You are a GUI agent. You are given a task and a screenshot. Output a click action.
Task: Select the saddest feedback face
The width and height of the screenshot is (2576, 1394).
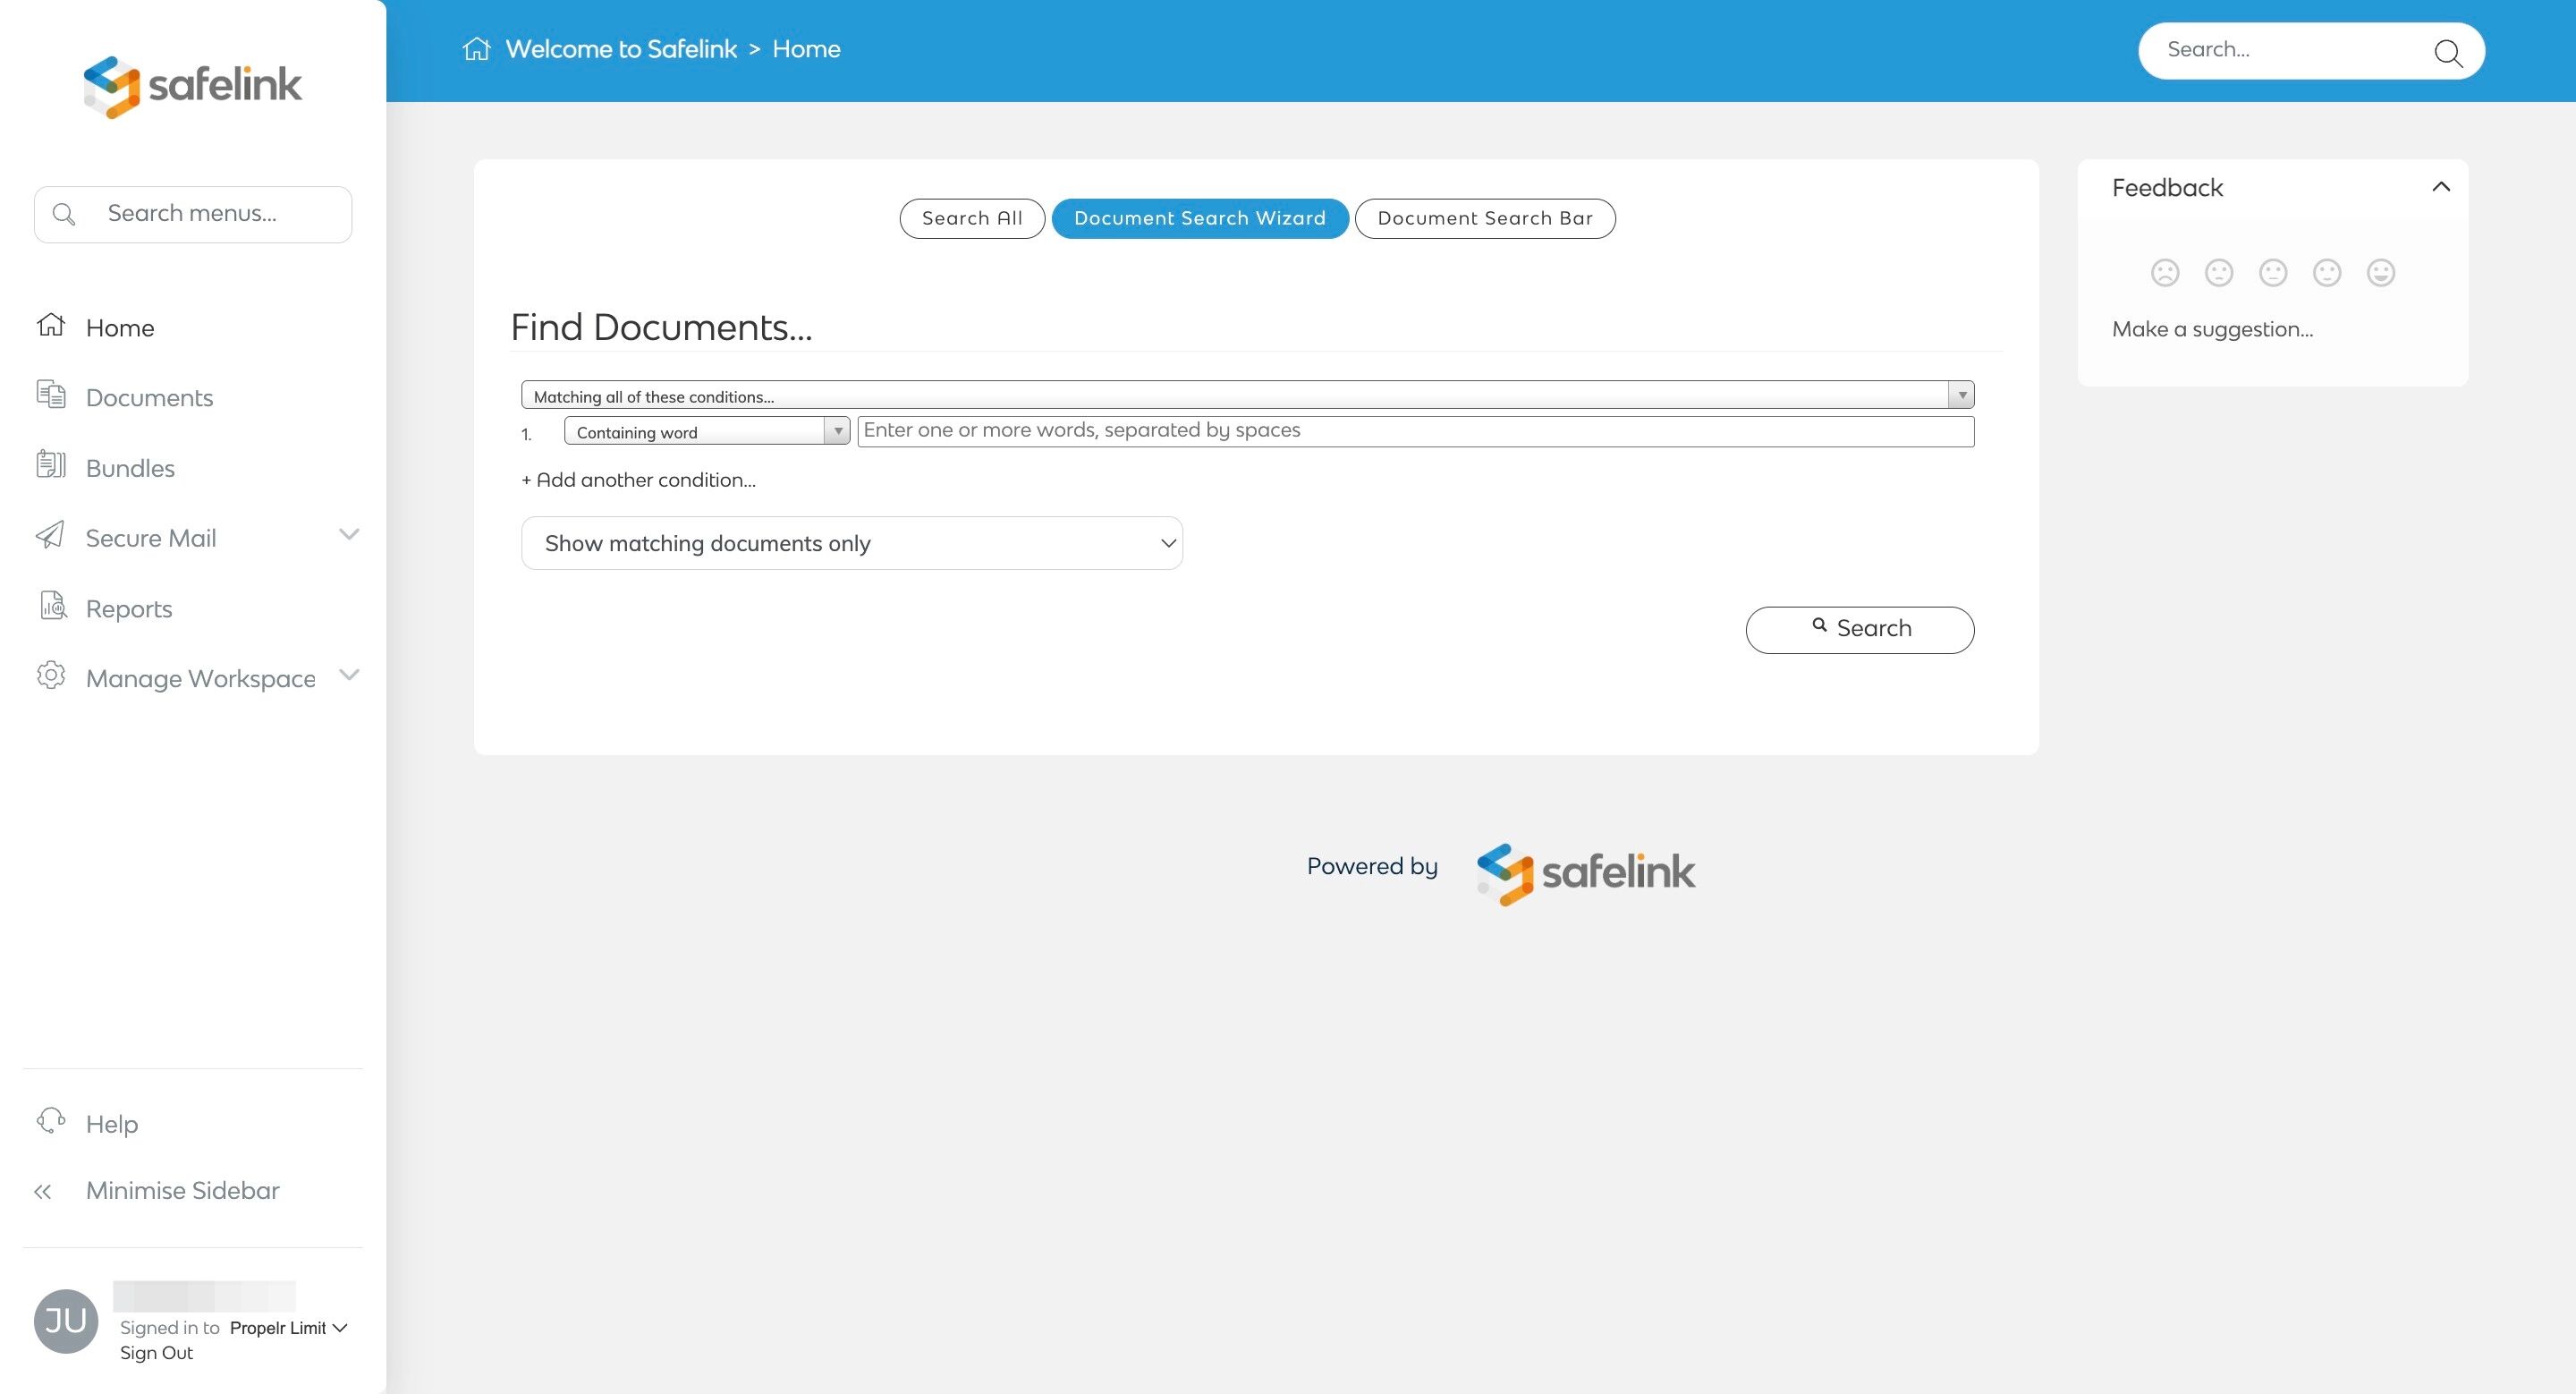click(2165, 273)
